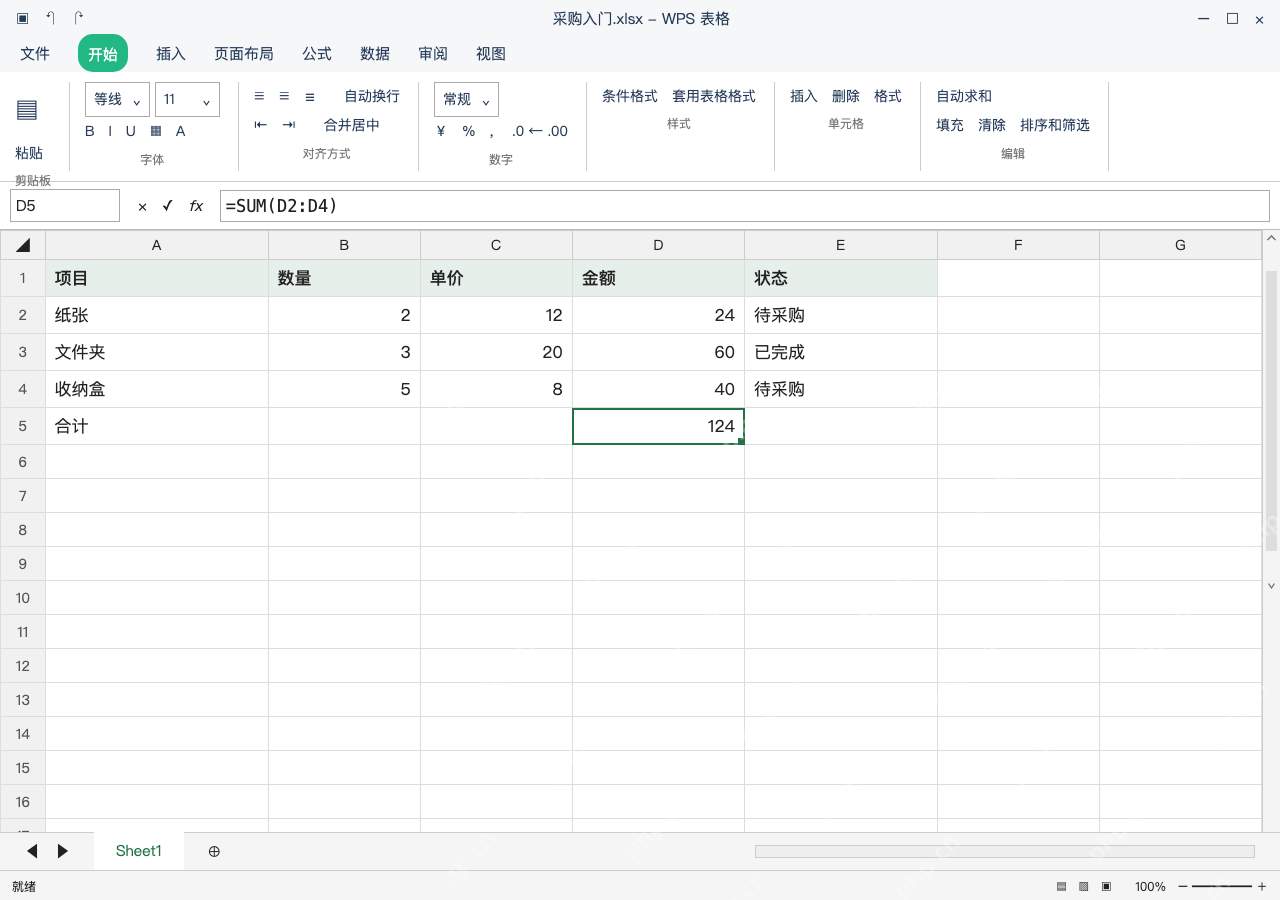Expand the 条件格式 options
This screenshot has width=1280, height=900.
coord(630,96)
